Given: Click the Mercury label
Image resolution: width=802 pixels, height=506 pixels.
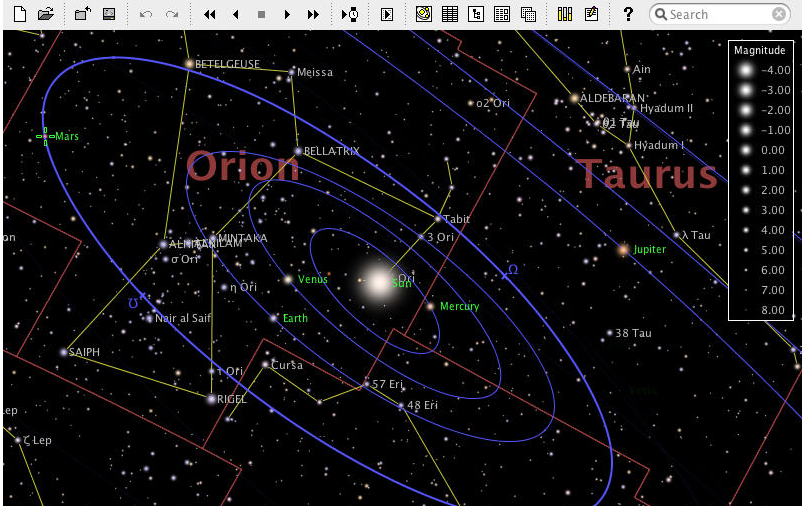Looking at the screenshot, I should tap(459, 306).
